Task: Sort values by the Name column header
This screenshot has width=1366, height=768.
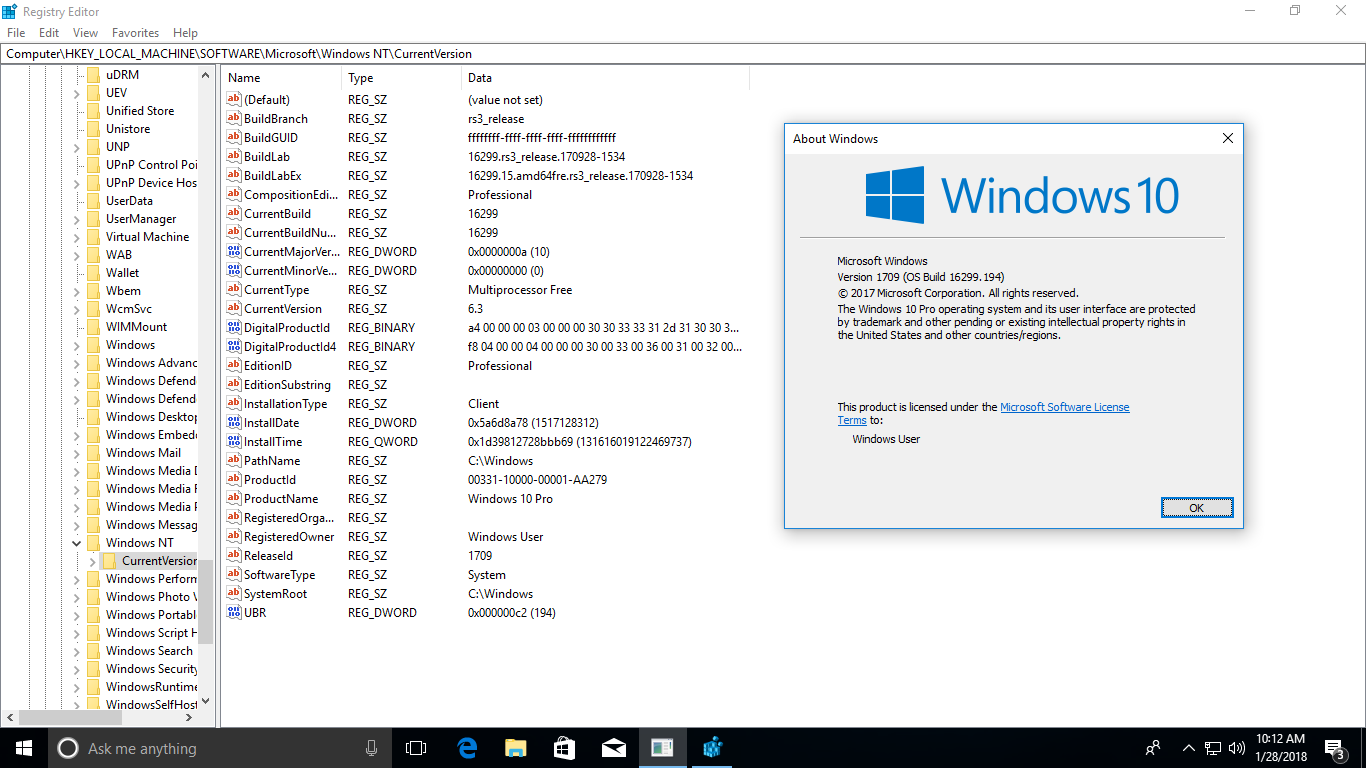Action: point(282,78)
